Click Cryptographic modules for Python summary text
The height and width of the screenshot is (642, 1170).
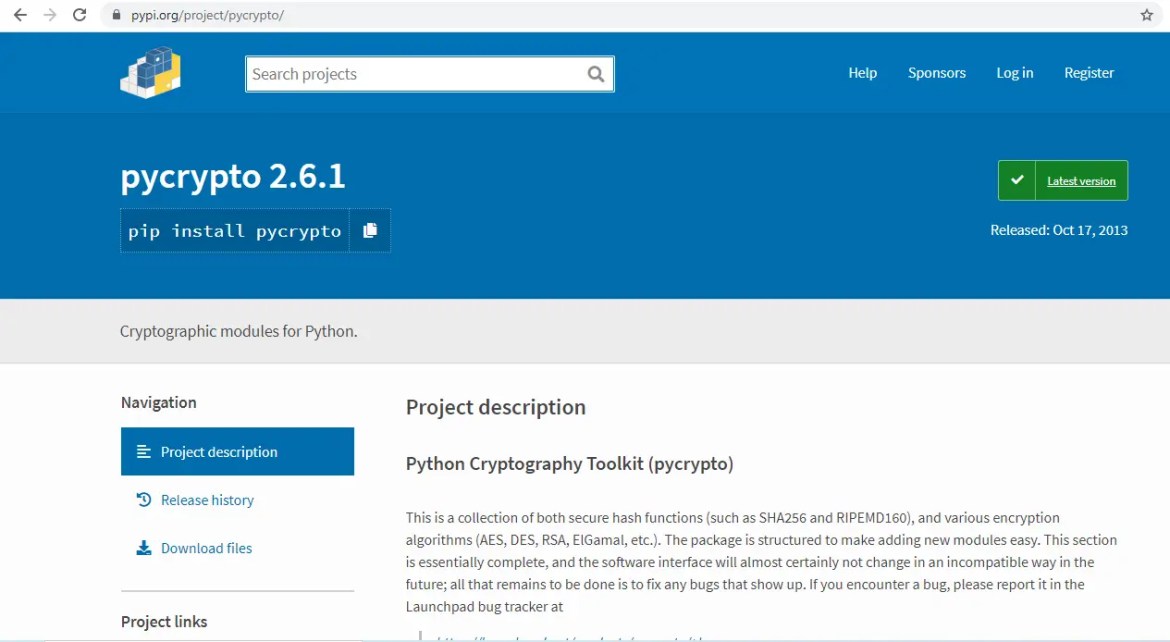(x=239, y=331)
